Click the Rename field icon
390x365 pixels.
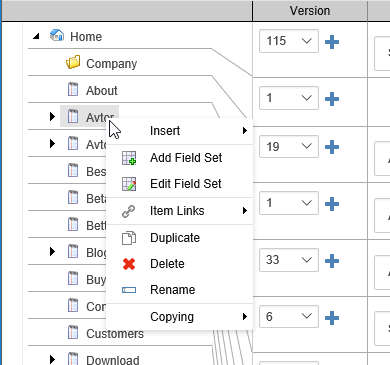click(x=129, y=290)
